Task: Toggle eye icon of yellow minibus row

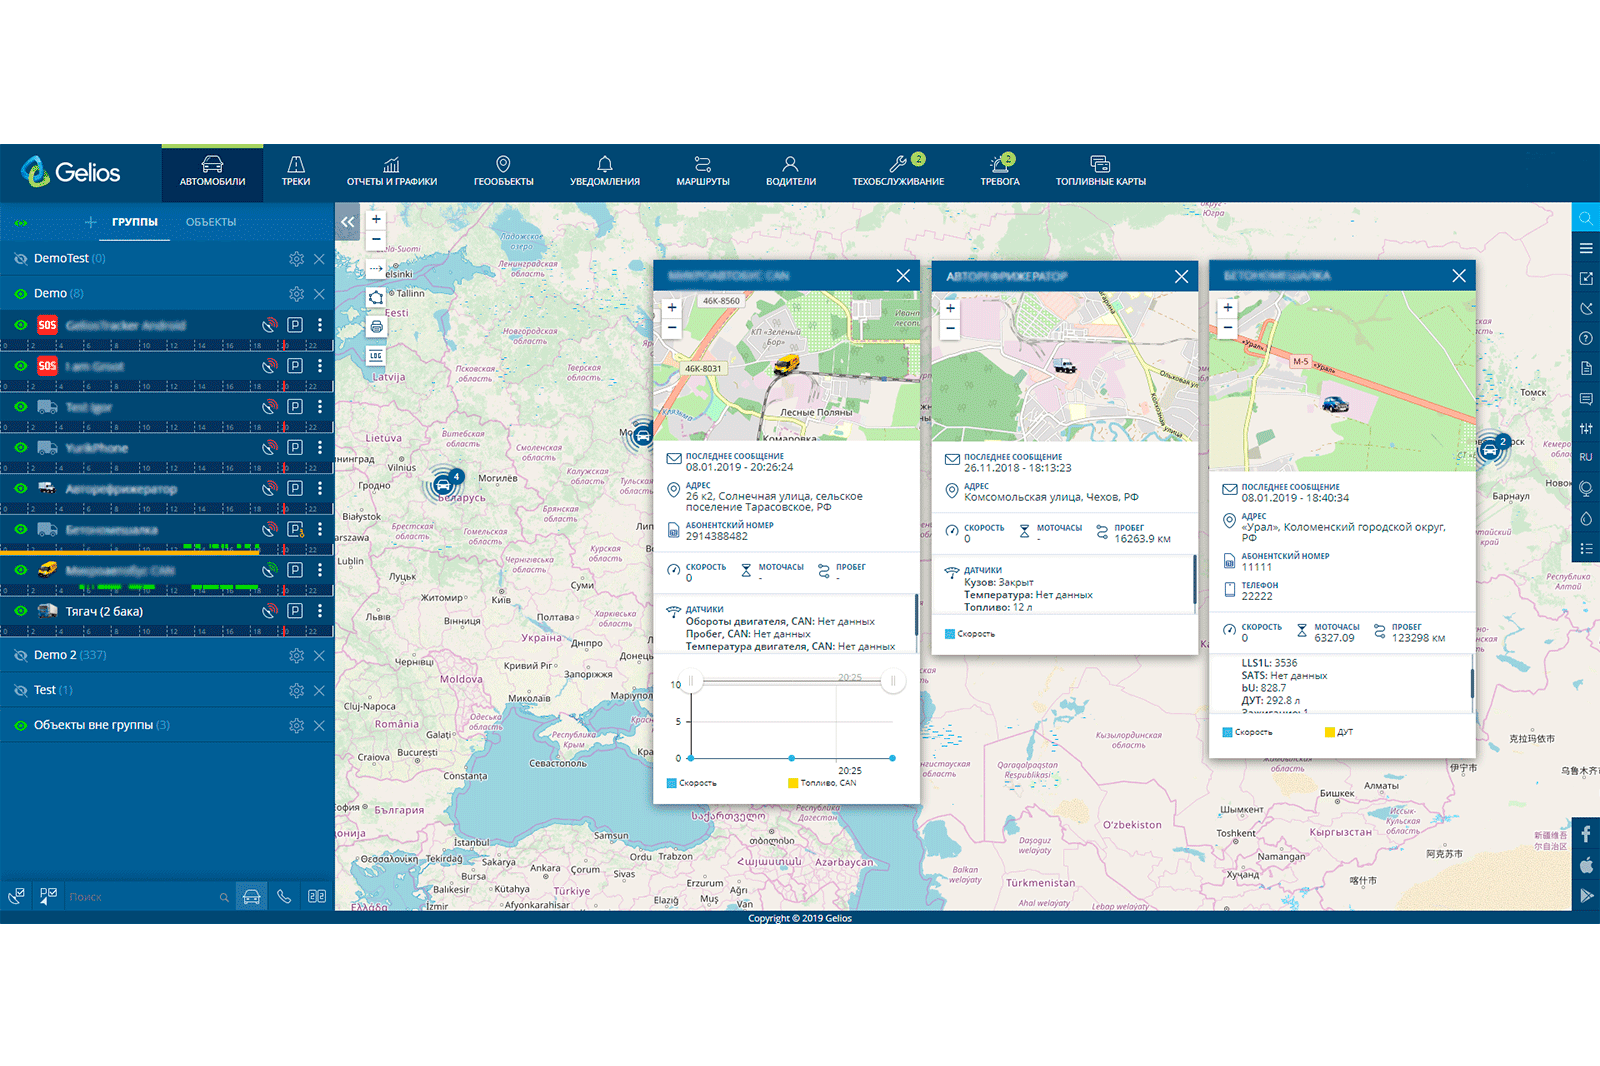Action: pos(20,570)
